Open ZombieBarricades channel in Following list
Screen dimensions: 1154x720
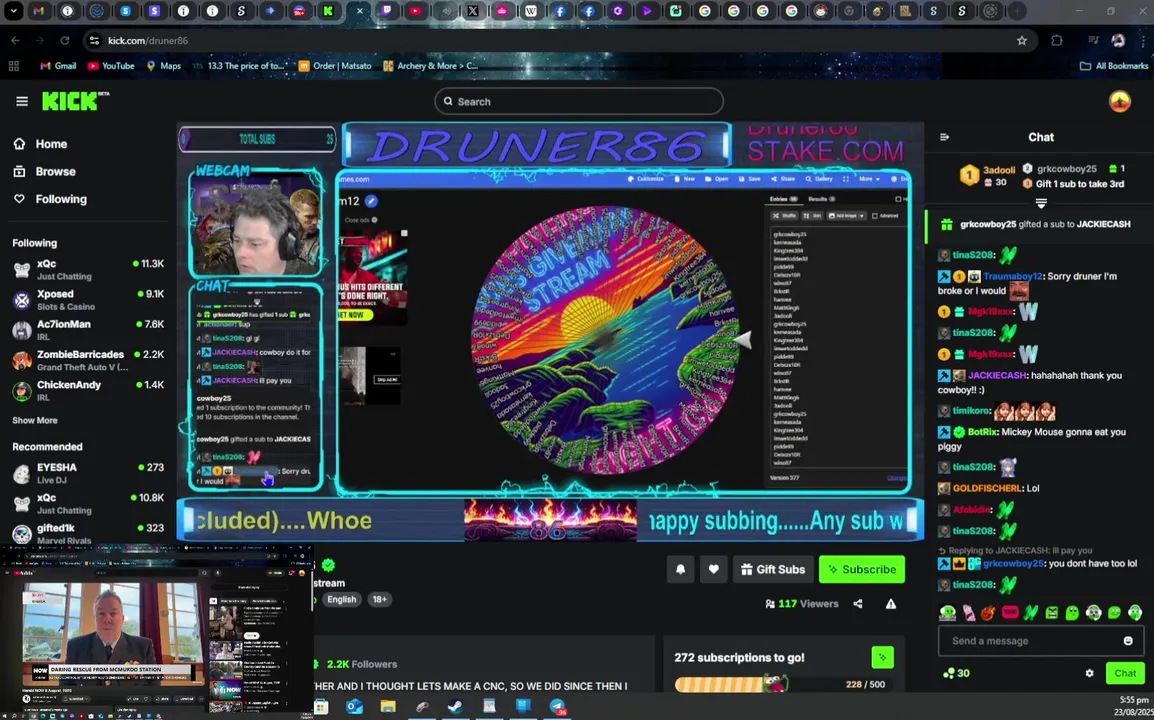tap(88, 360)
